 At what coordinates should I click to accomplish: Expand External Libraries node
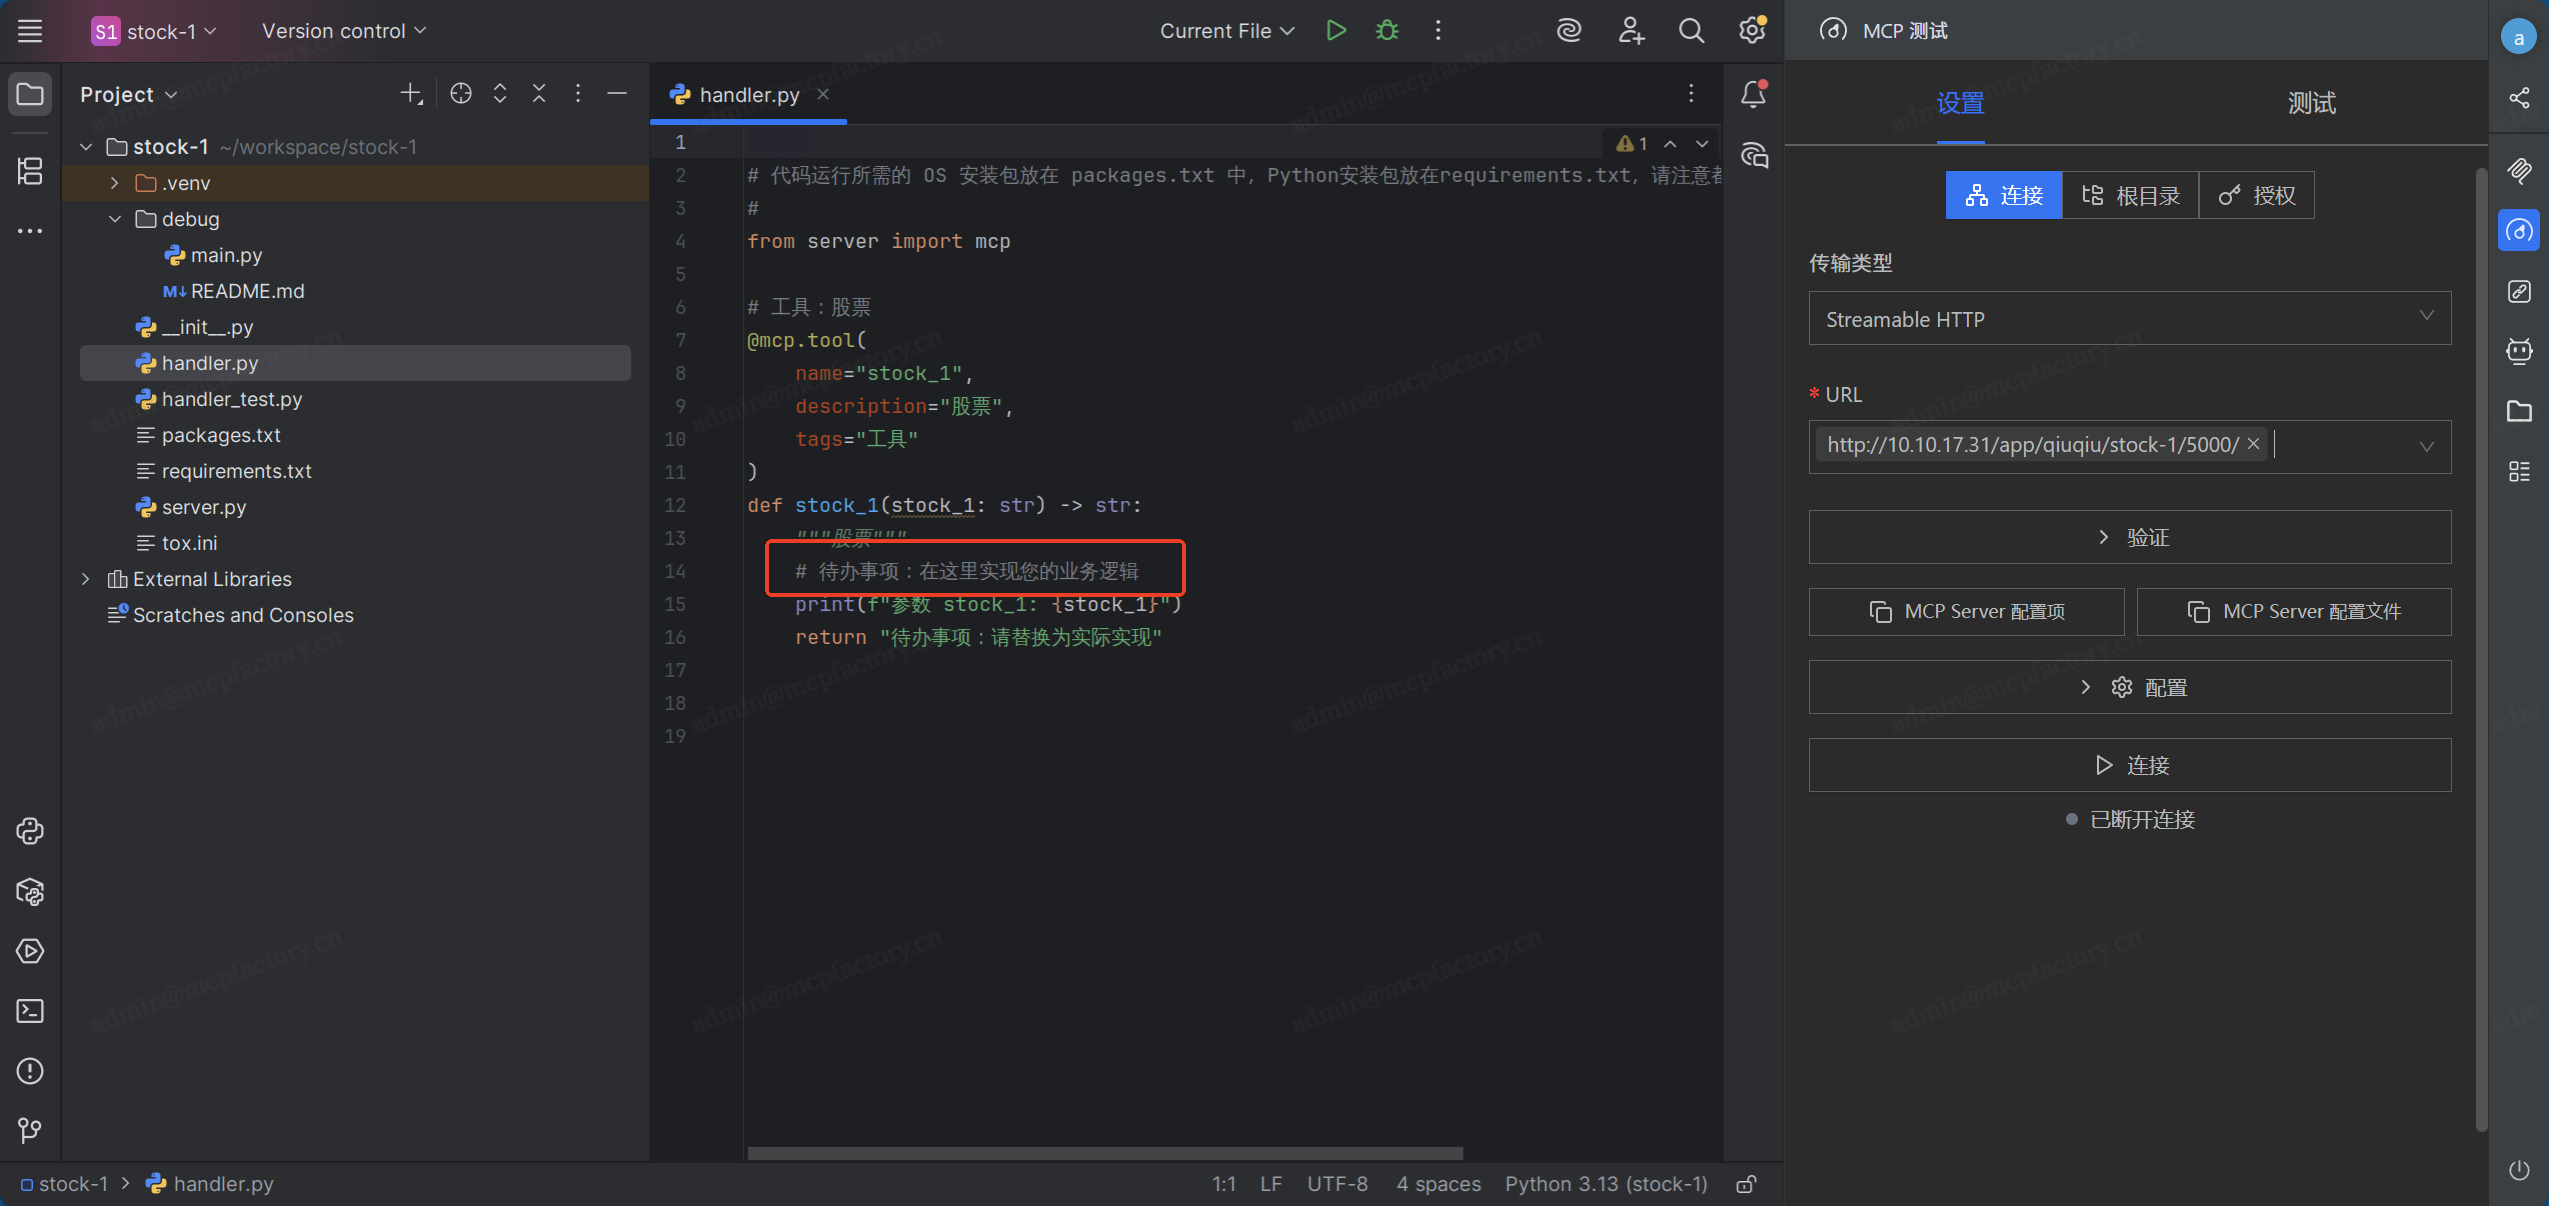86,579
